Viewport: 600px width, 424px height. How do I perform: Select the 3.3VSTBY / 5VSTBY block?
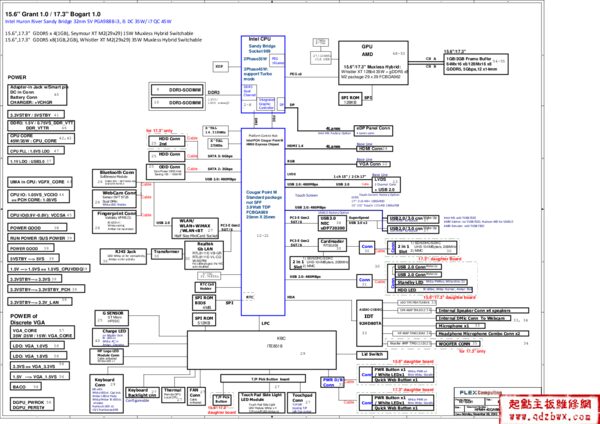(36, 114)
